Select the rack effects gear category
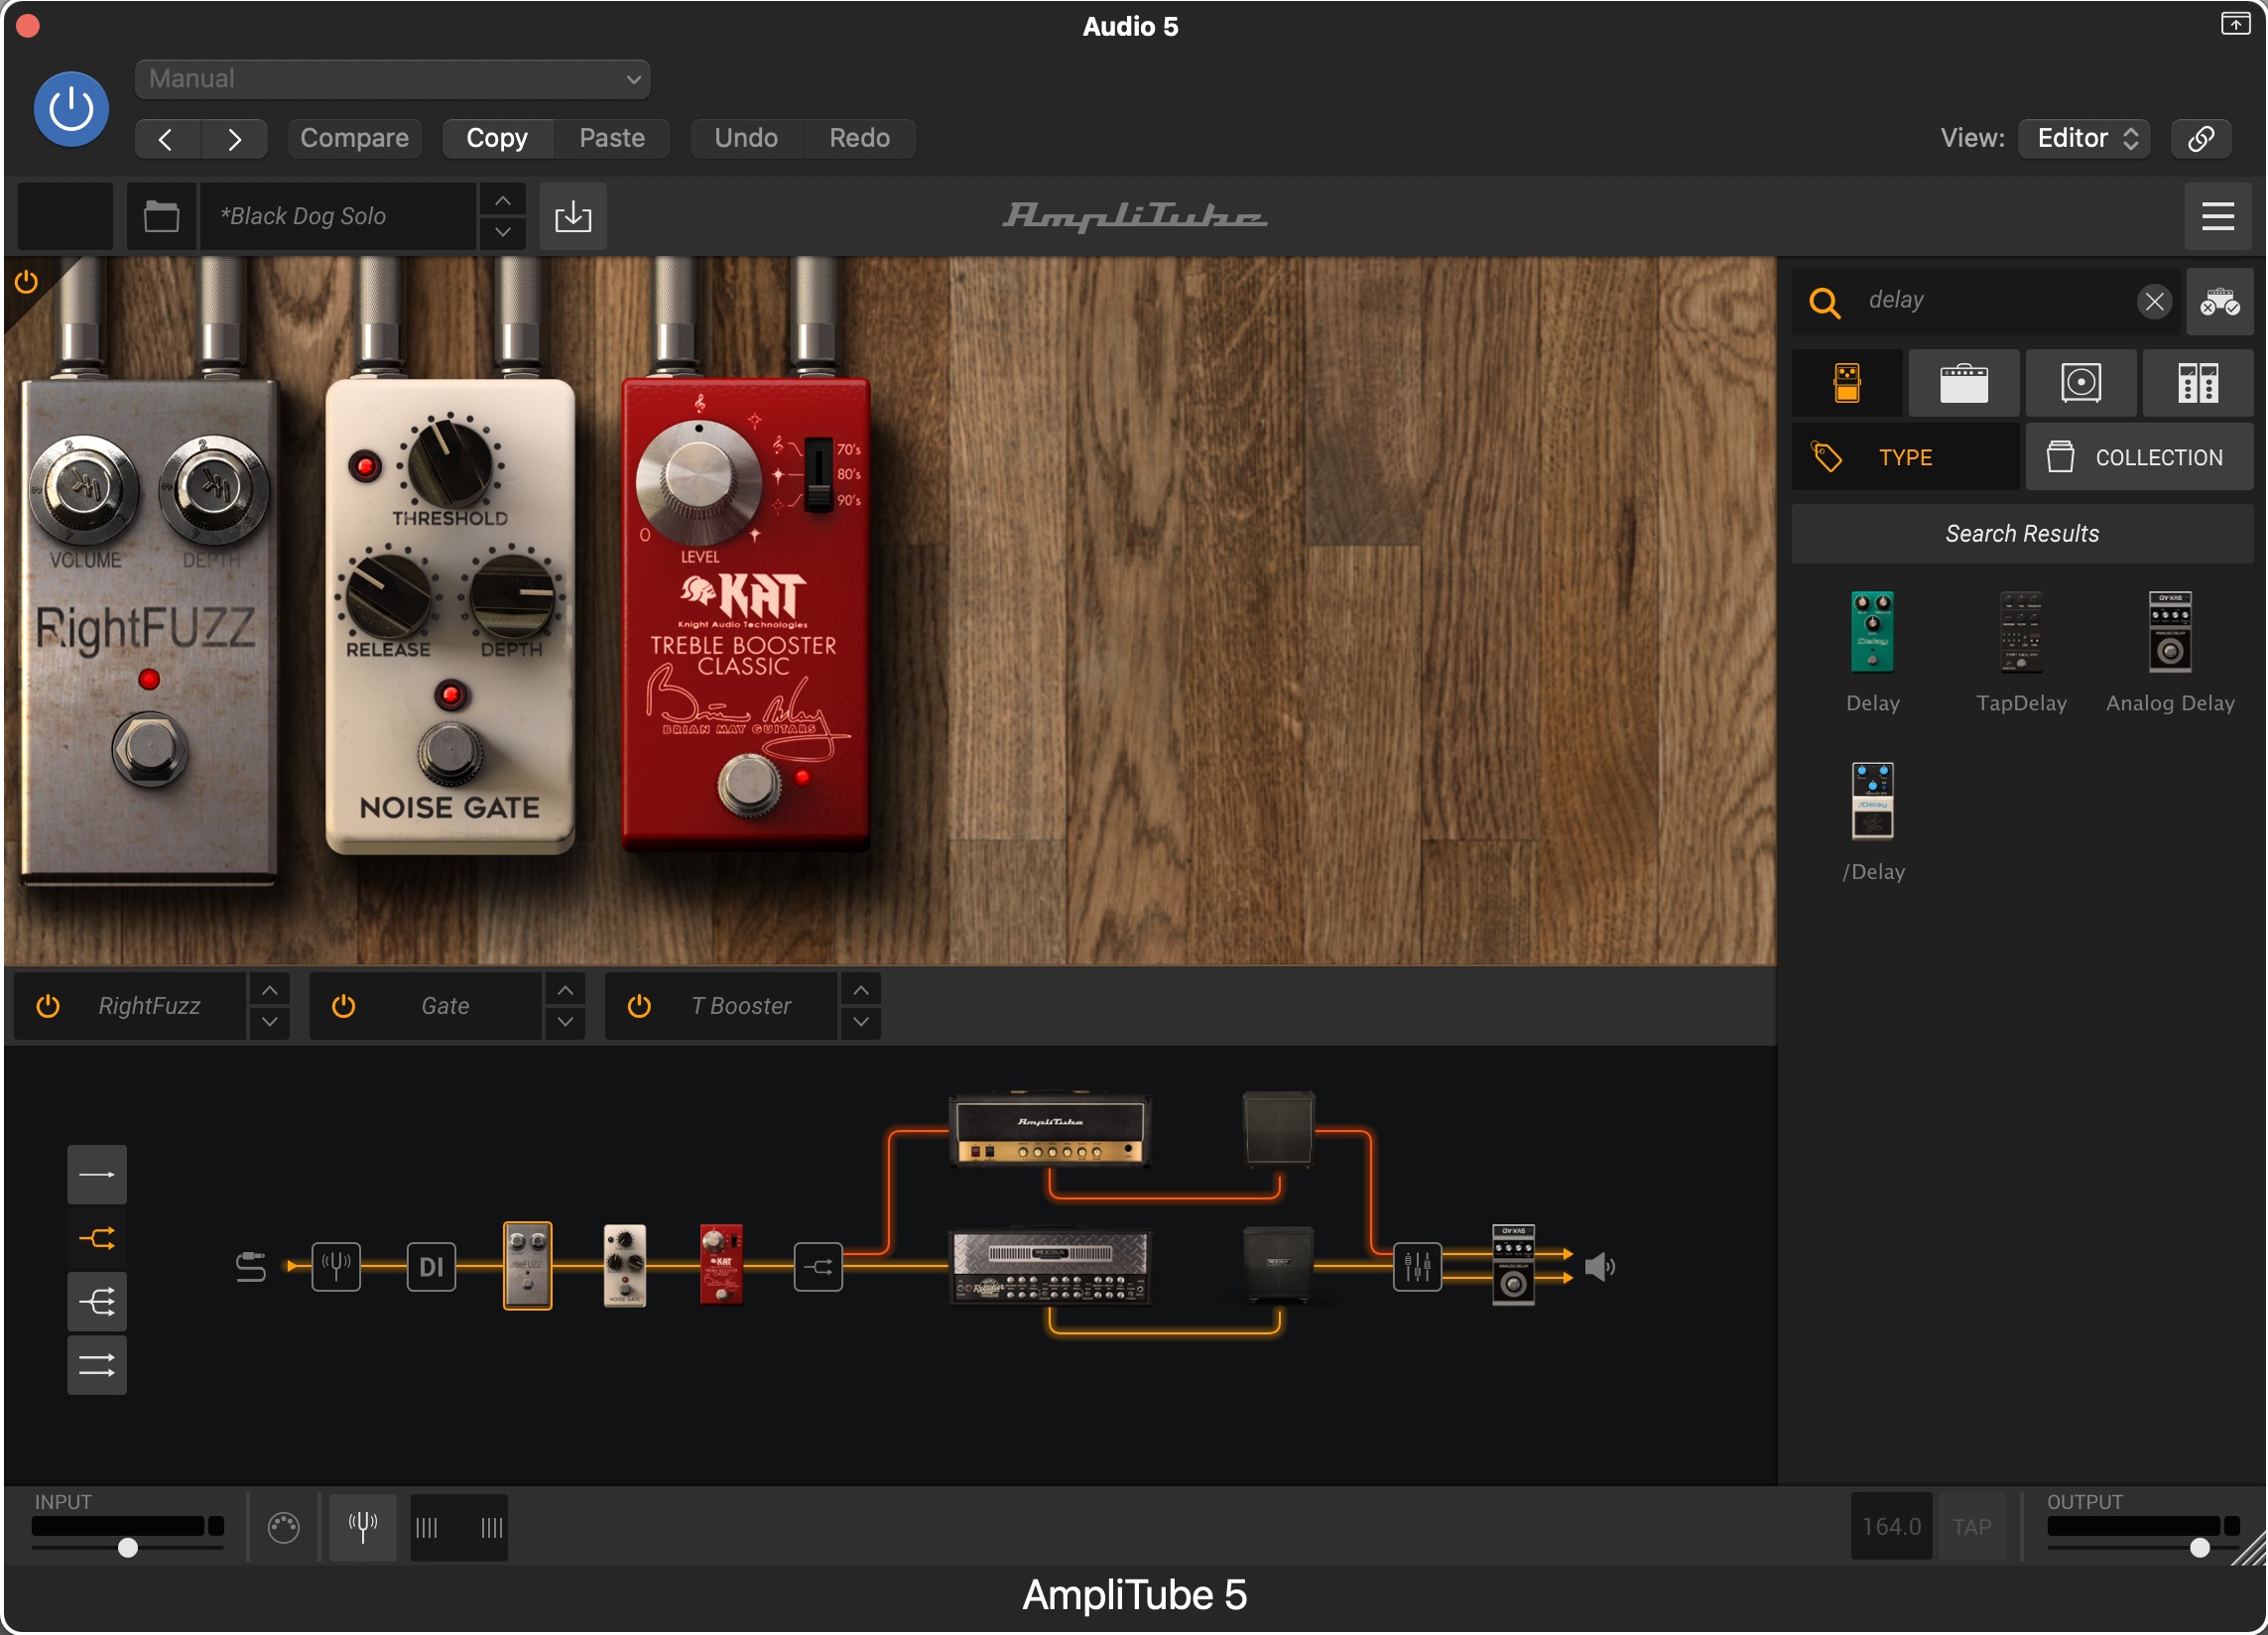 click(2198, 383)
